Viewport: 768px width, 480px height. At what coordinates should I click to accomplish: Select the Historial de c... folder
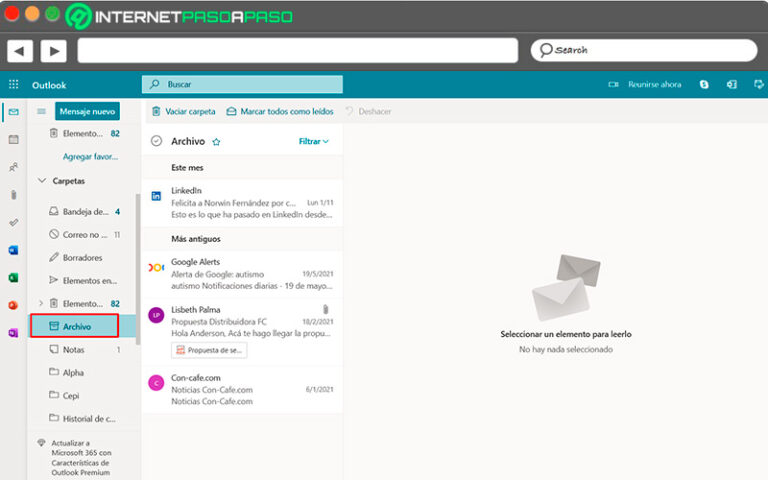84,419
